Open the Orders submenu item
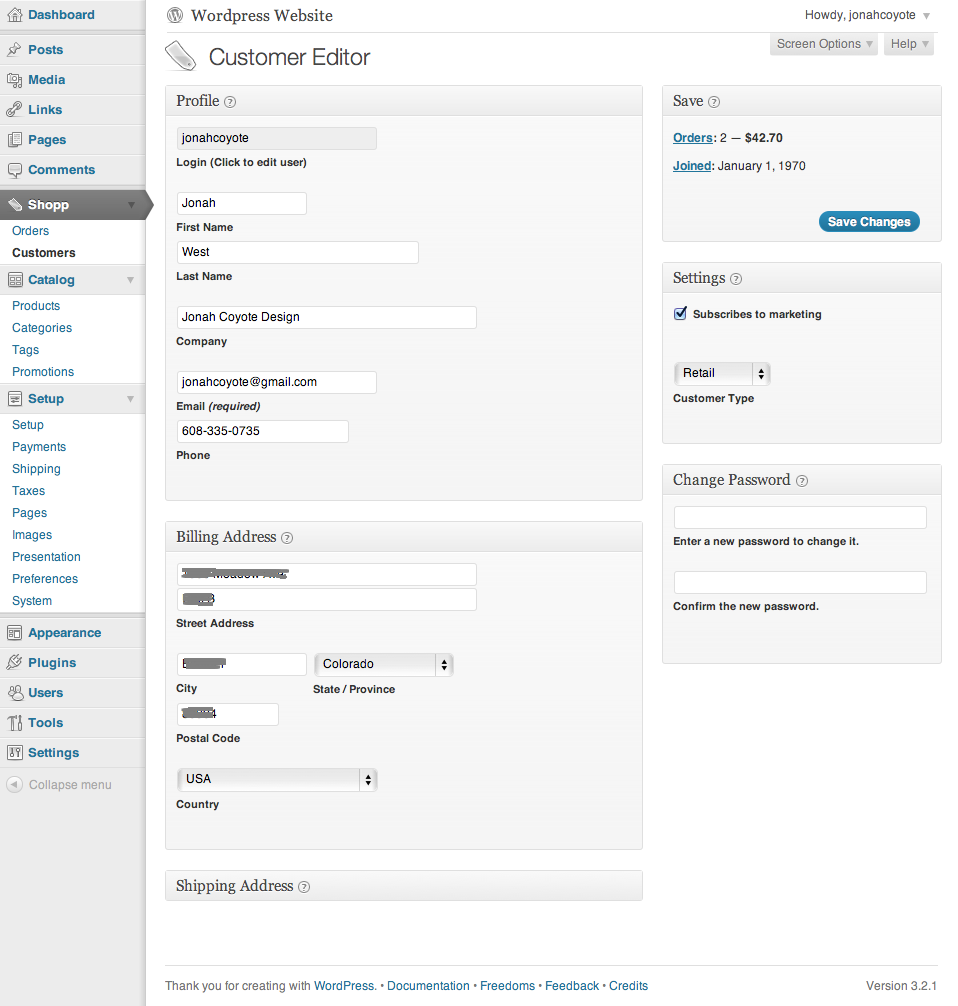The height and width of the screenshot is (1006, 958). coord(30,231)
